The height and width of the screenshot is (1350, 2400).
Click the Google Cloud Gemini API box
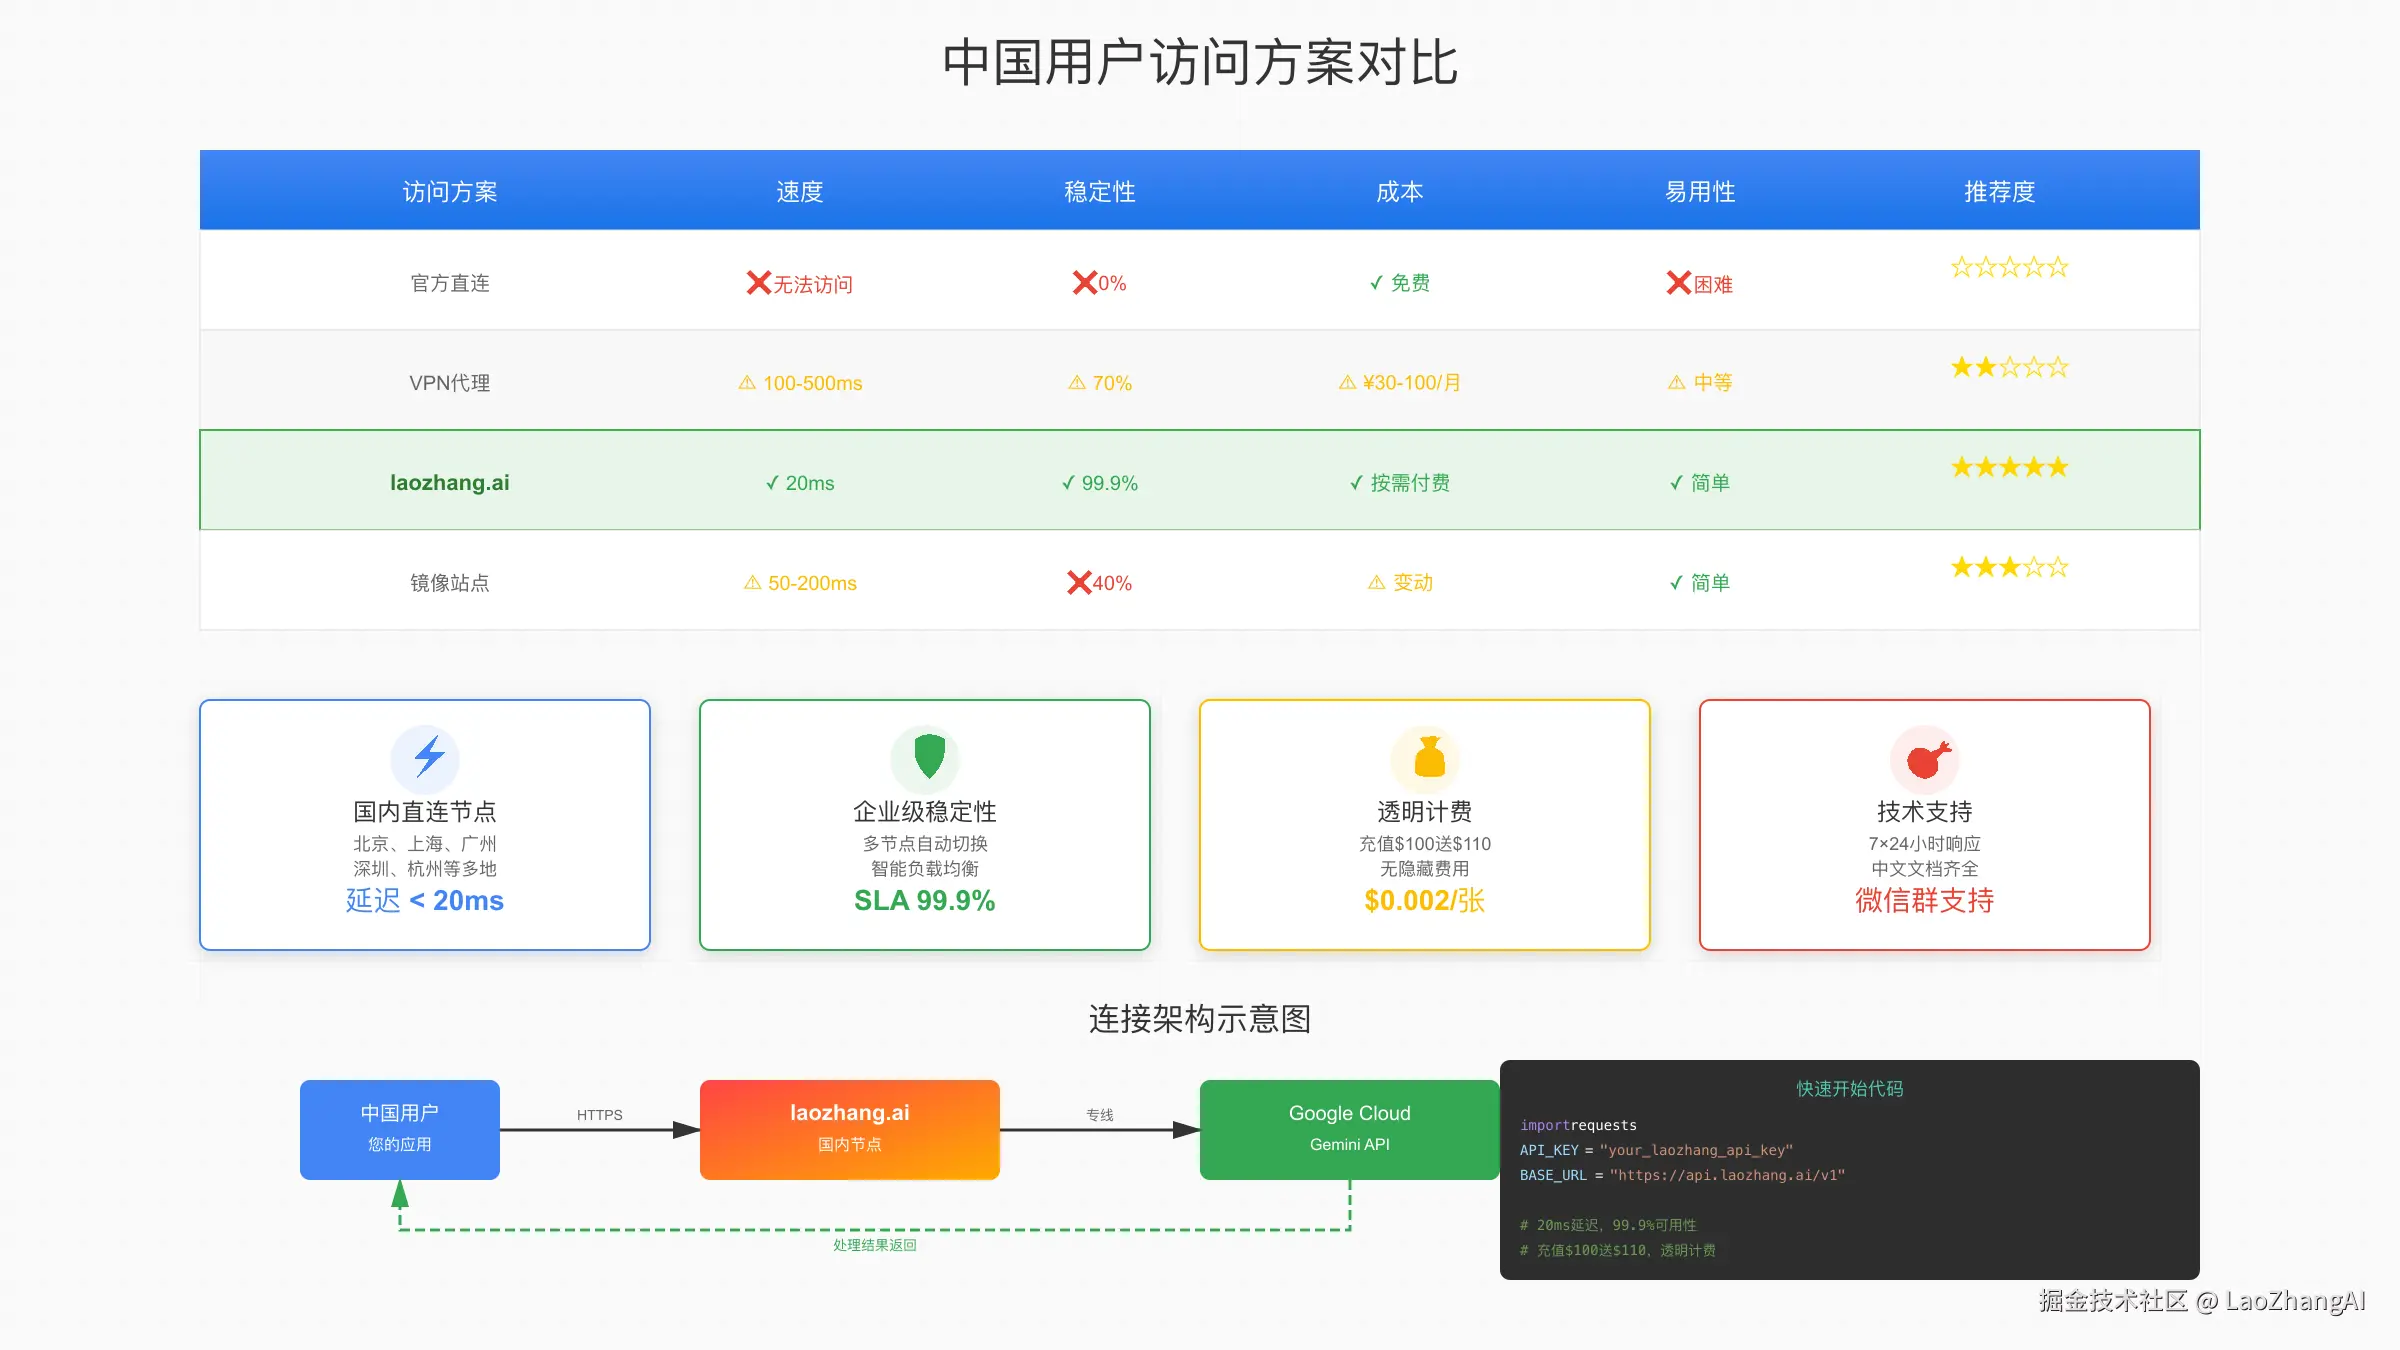click(x=1349, y=1128)
